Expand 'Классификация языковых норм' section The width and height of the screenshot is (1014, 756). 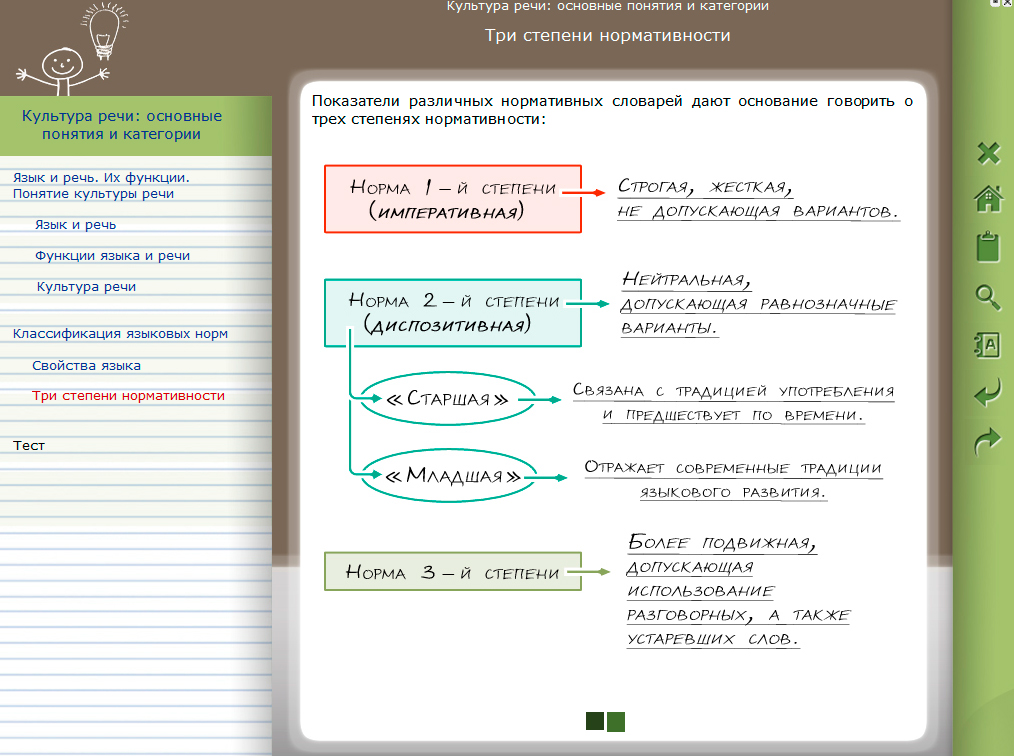120,334
